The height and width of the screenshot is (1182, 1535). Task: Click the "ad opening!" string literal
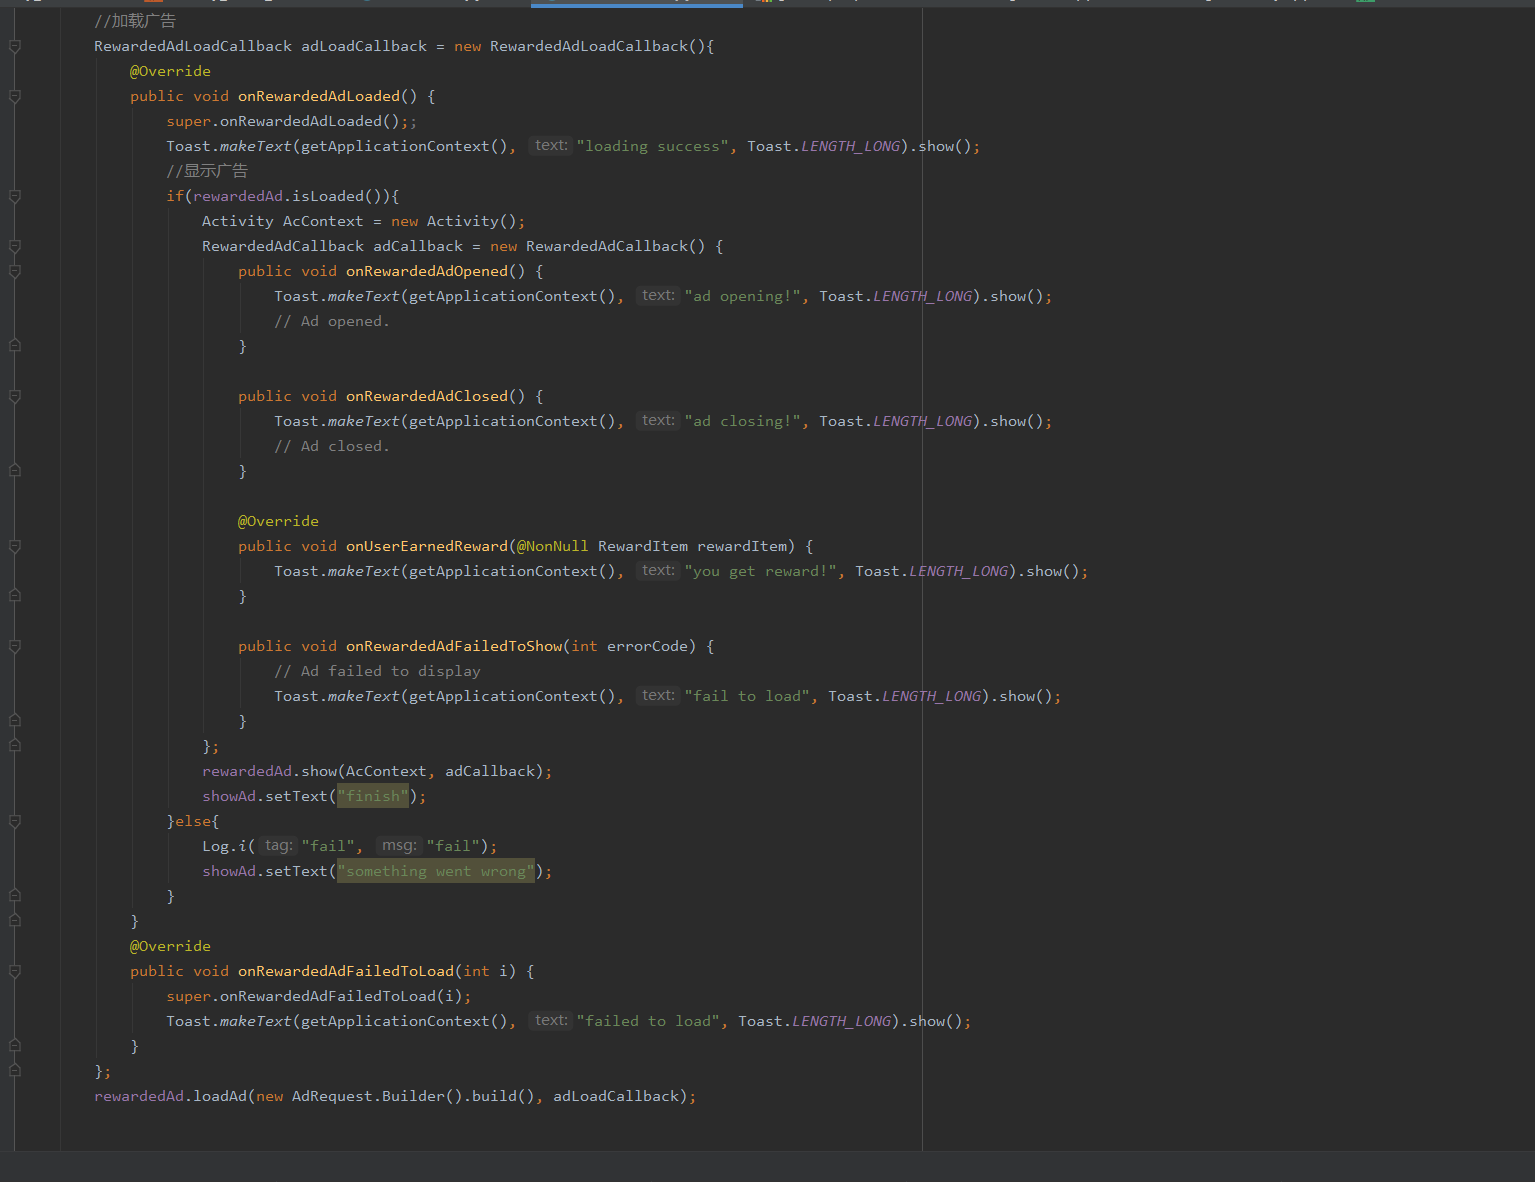[743, 296]
